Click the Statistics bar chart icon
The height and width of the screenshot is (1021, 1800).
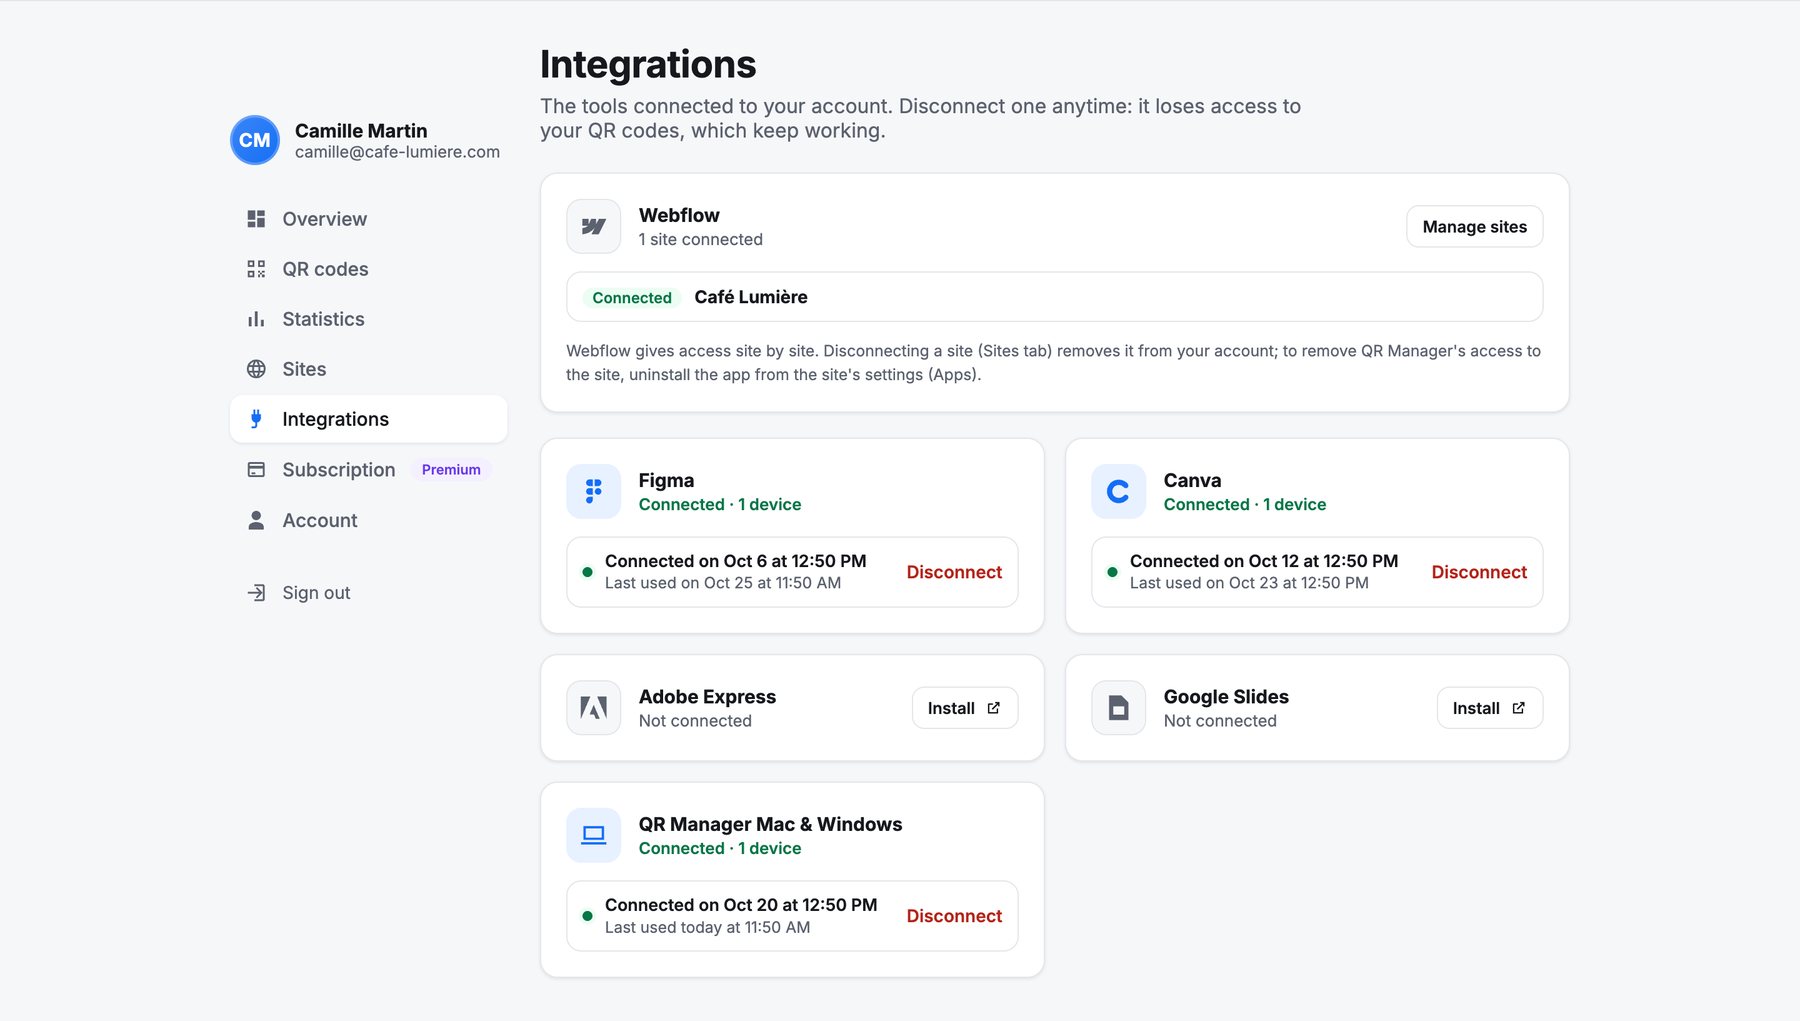pos(256,319)
